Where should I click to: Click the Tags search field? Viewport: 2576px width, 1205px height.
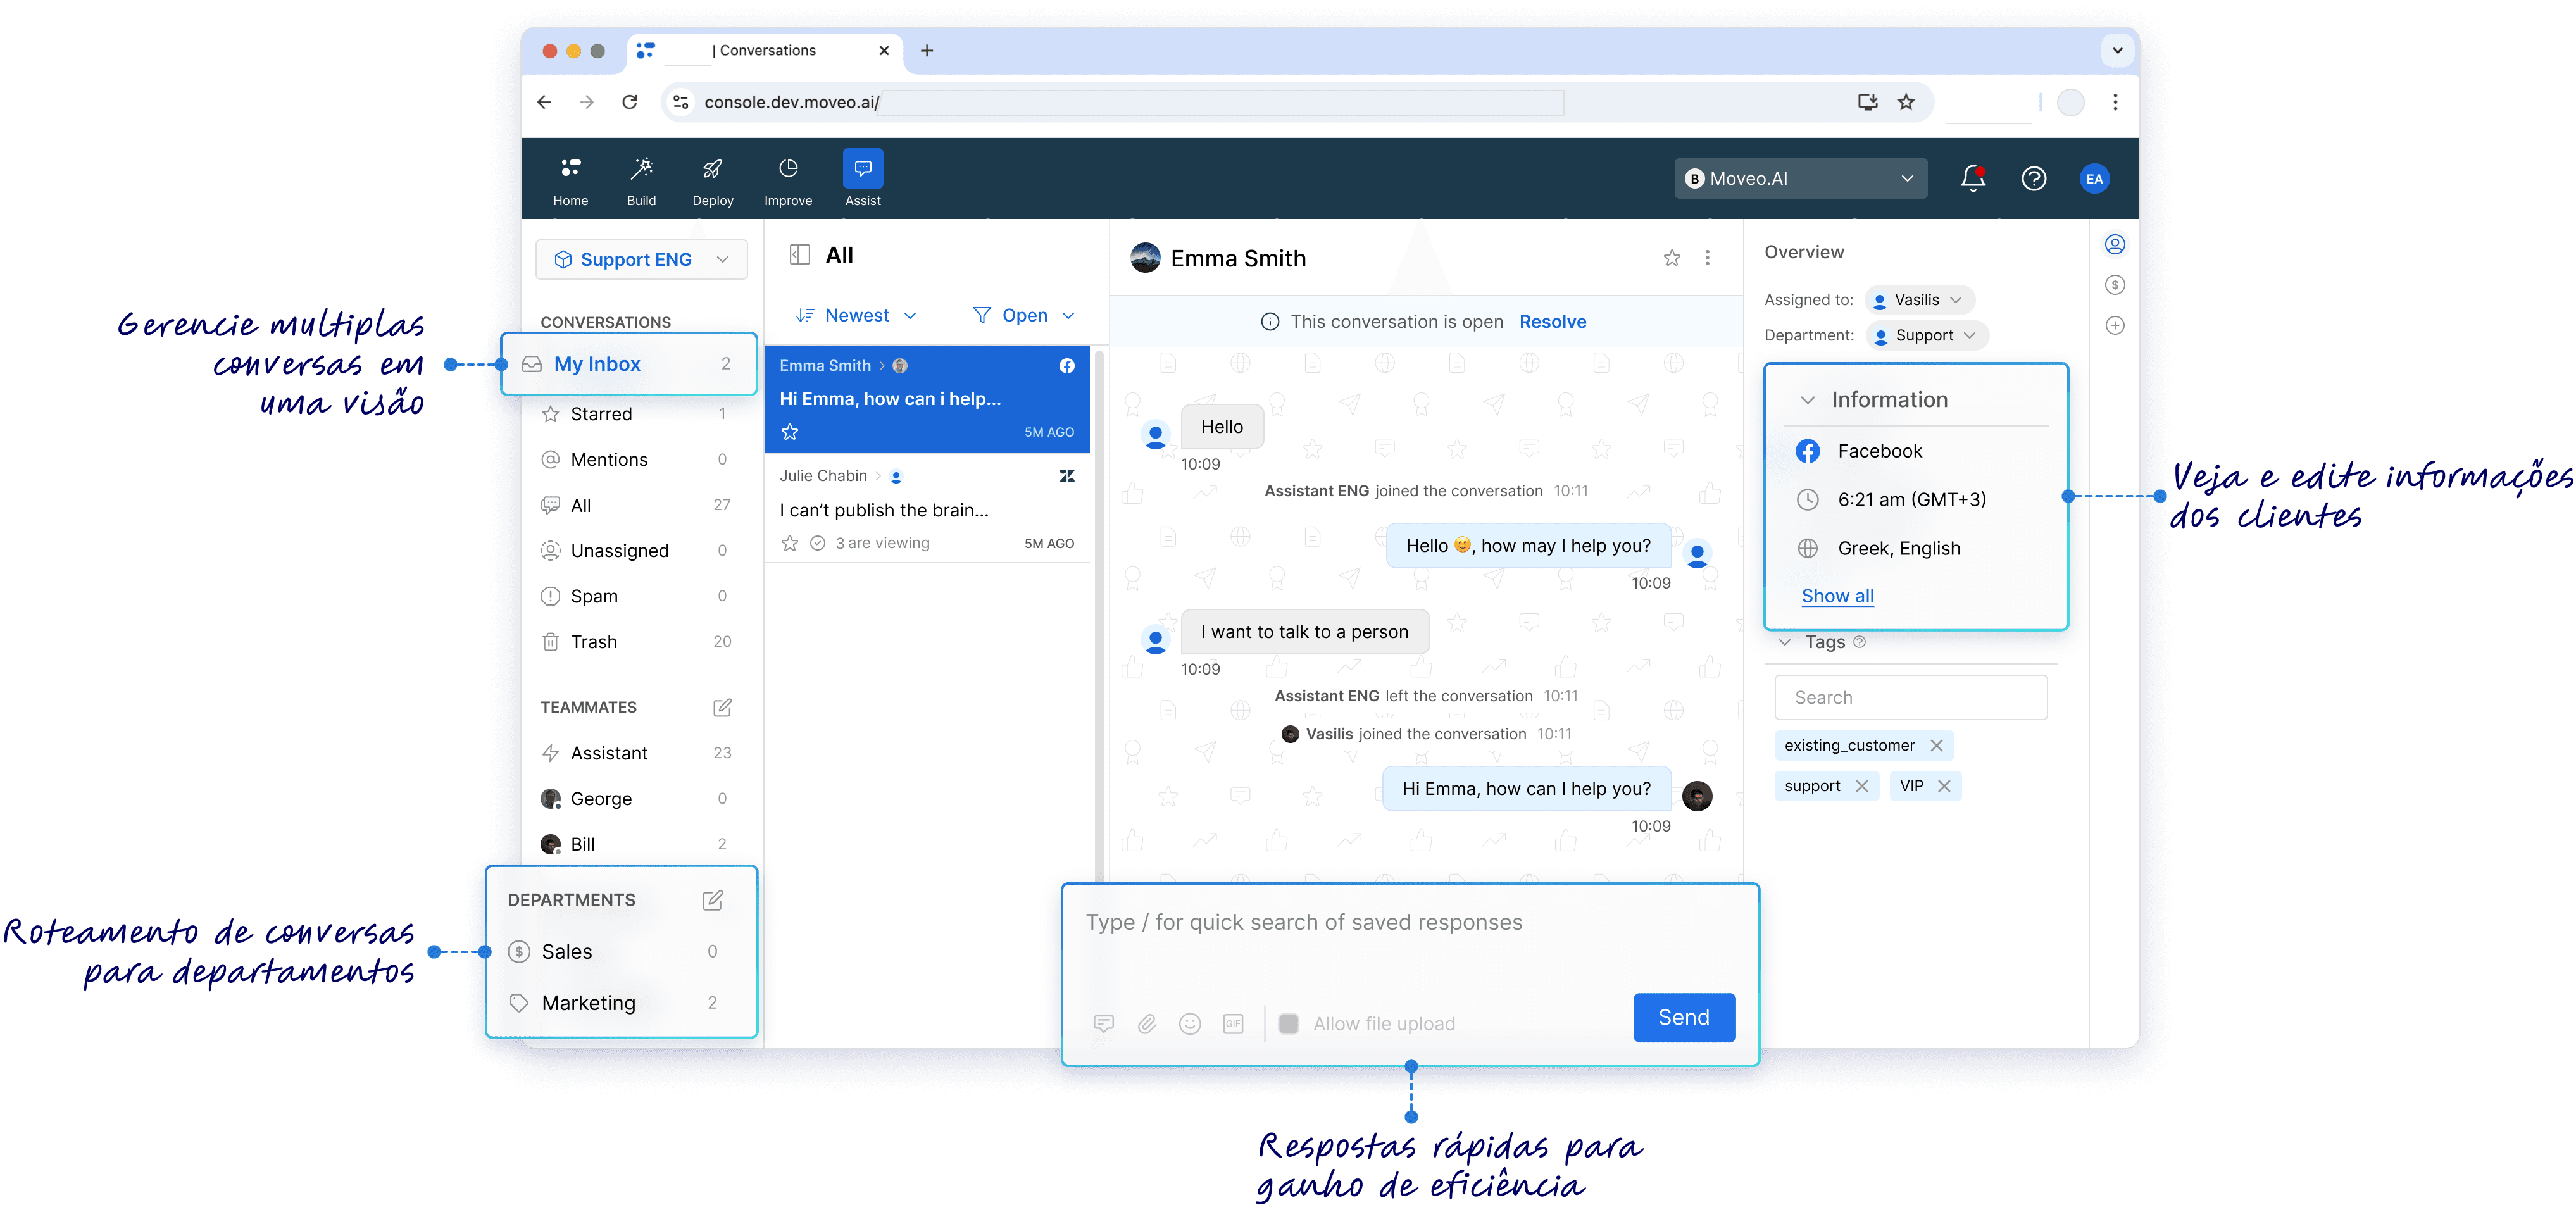1910,697
